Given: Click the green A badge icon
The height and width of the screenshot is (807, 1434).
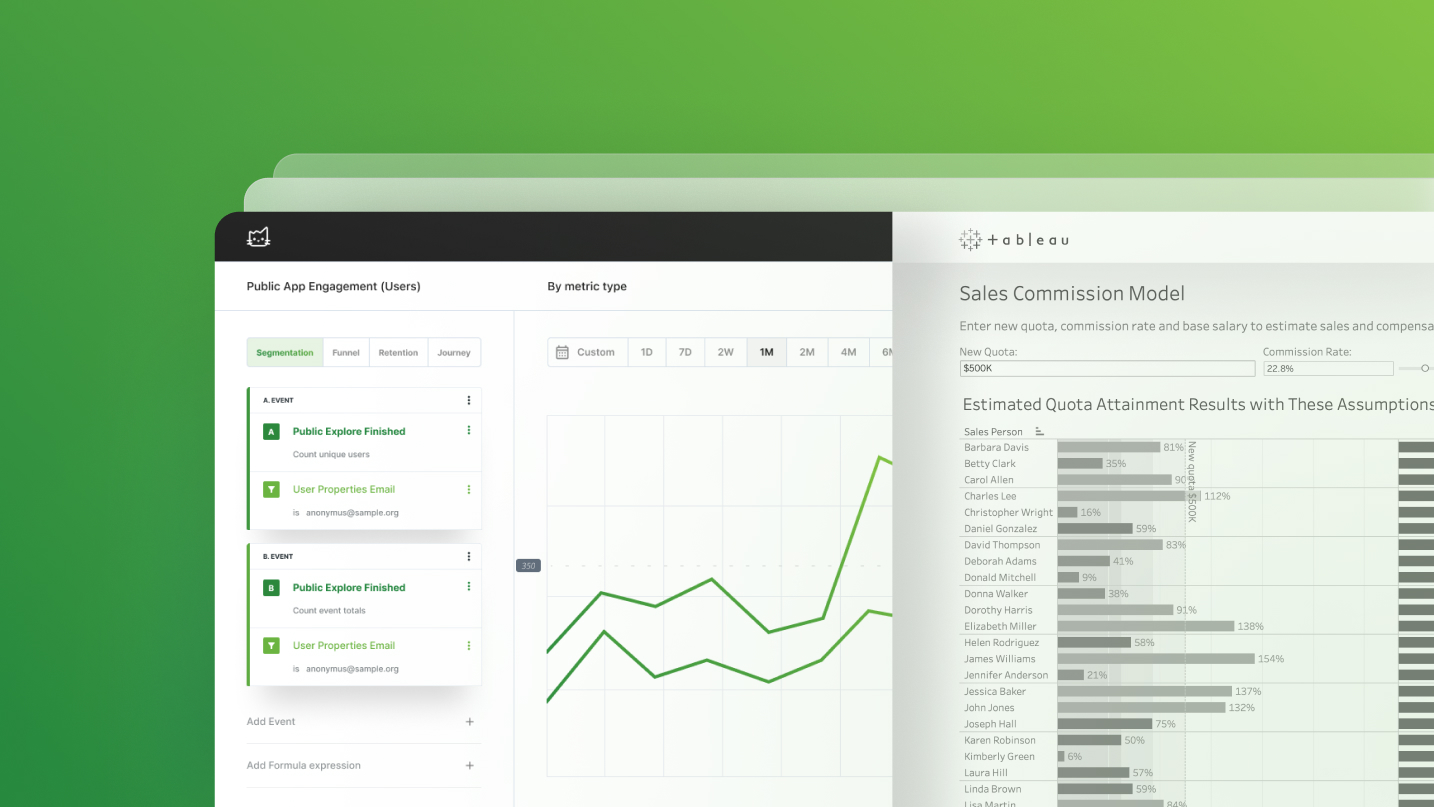Looking at the screenshot, I should (x=271, y=432).
